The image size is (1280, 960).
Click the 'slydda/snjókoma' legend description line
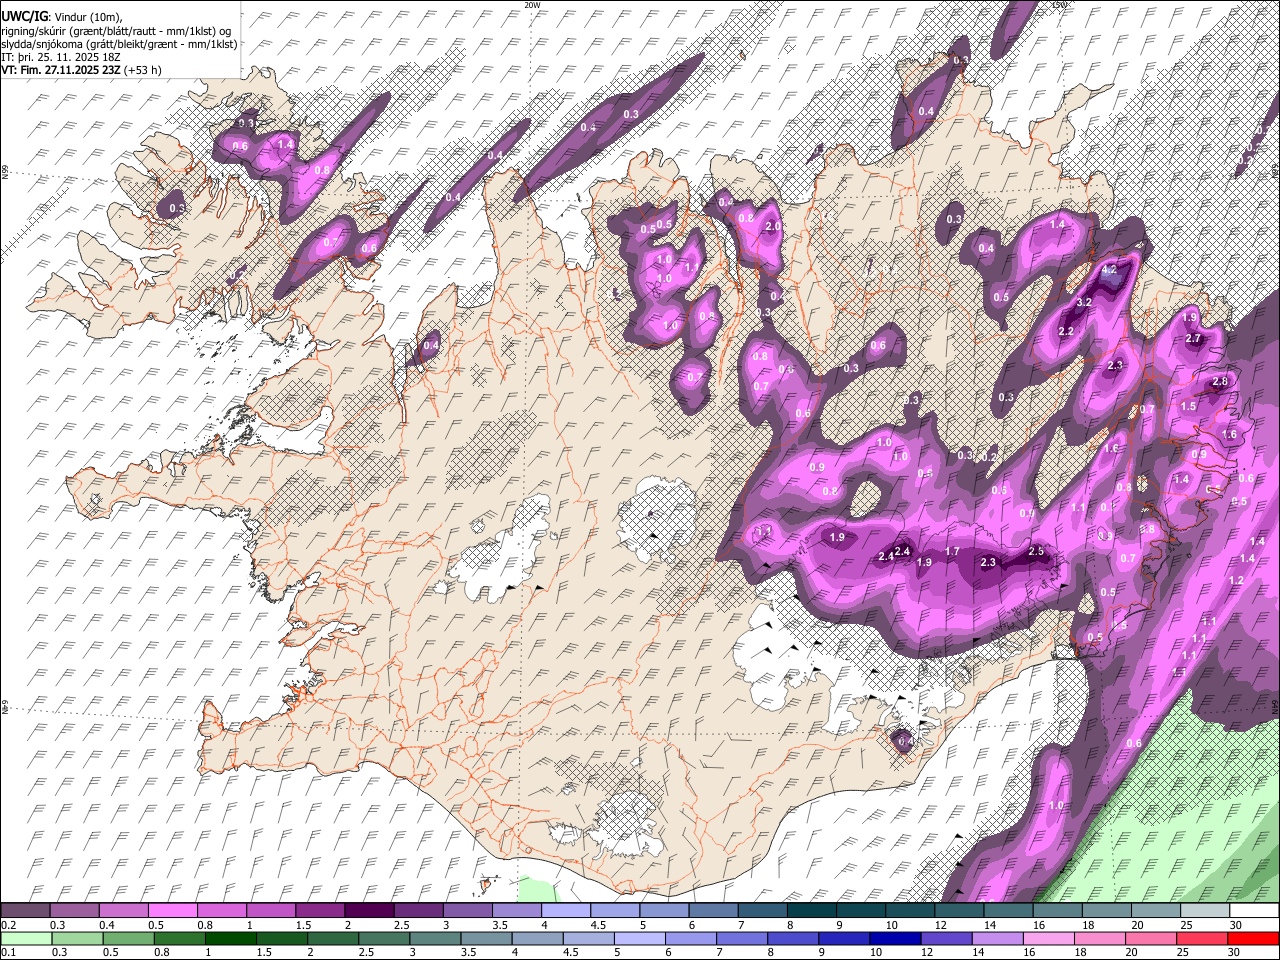point(119,44)
